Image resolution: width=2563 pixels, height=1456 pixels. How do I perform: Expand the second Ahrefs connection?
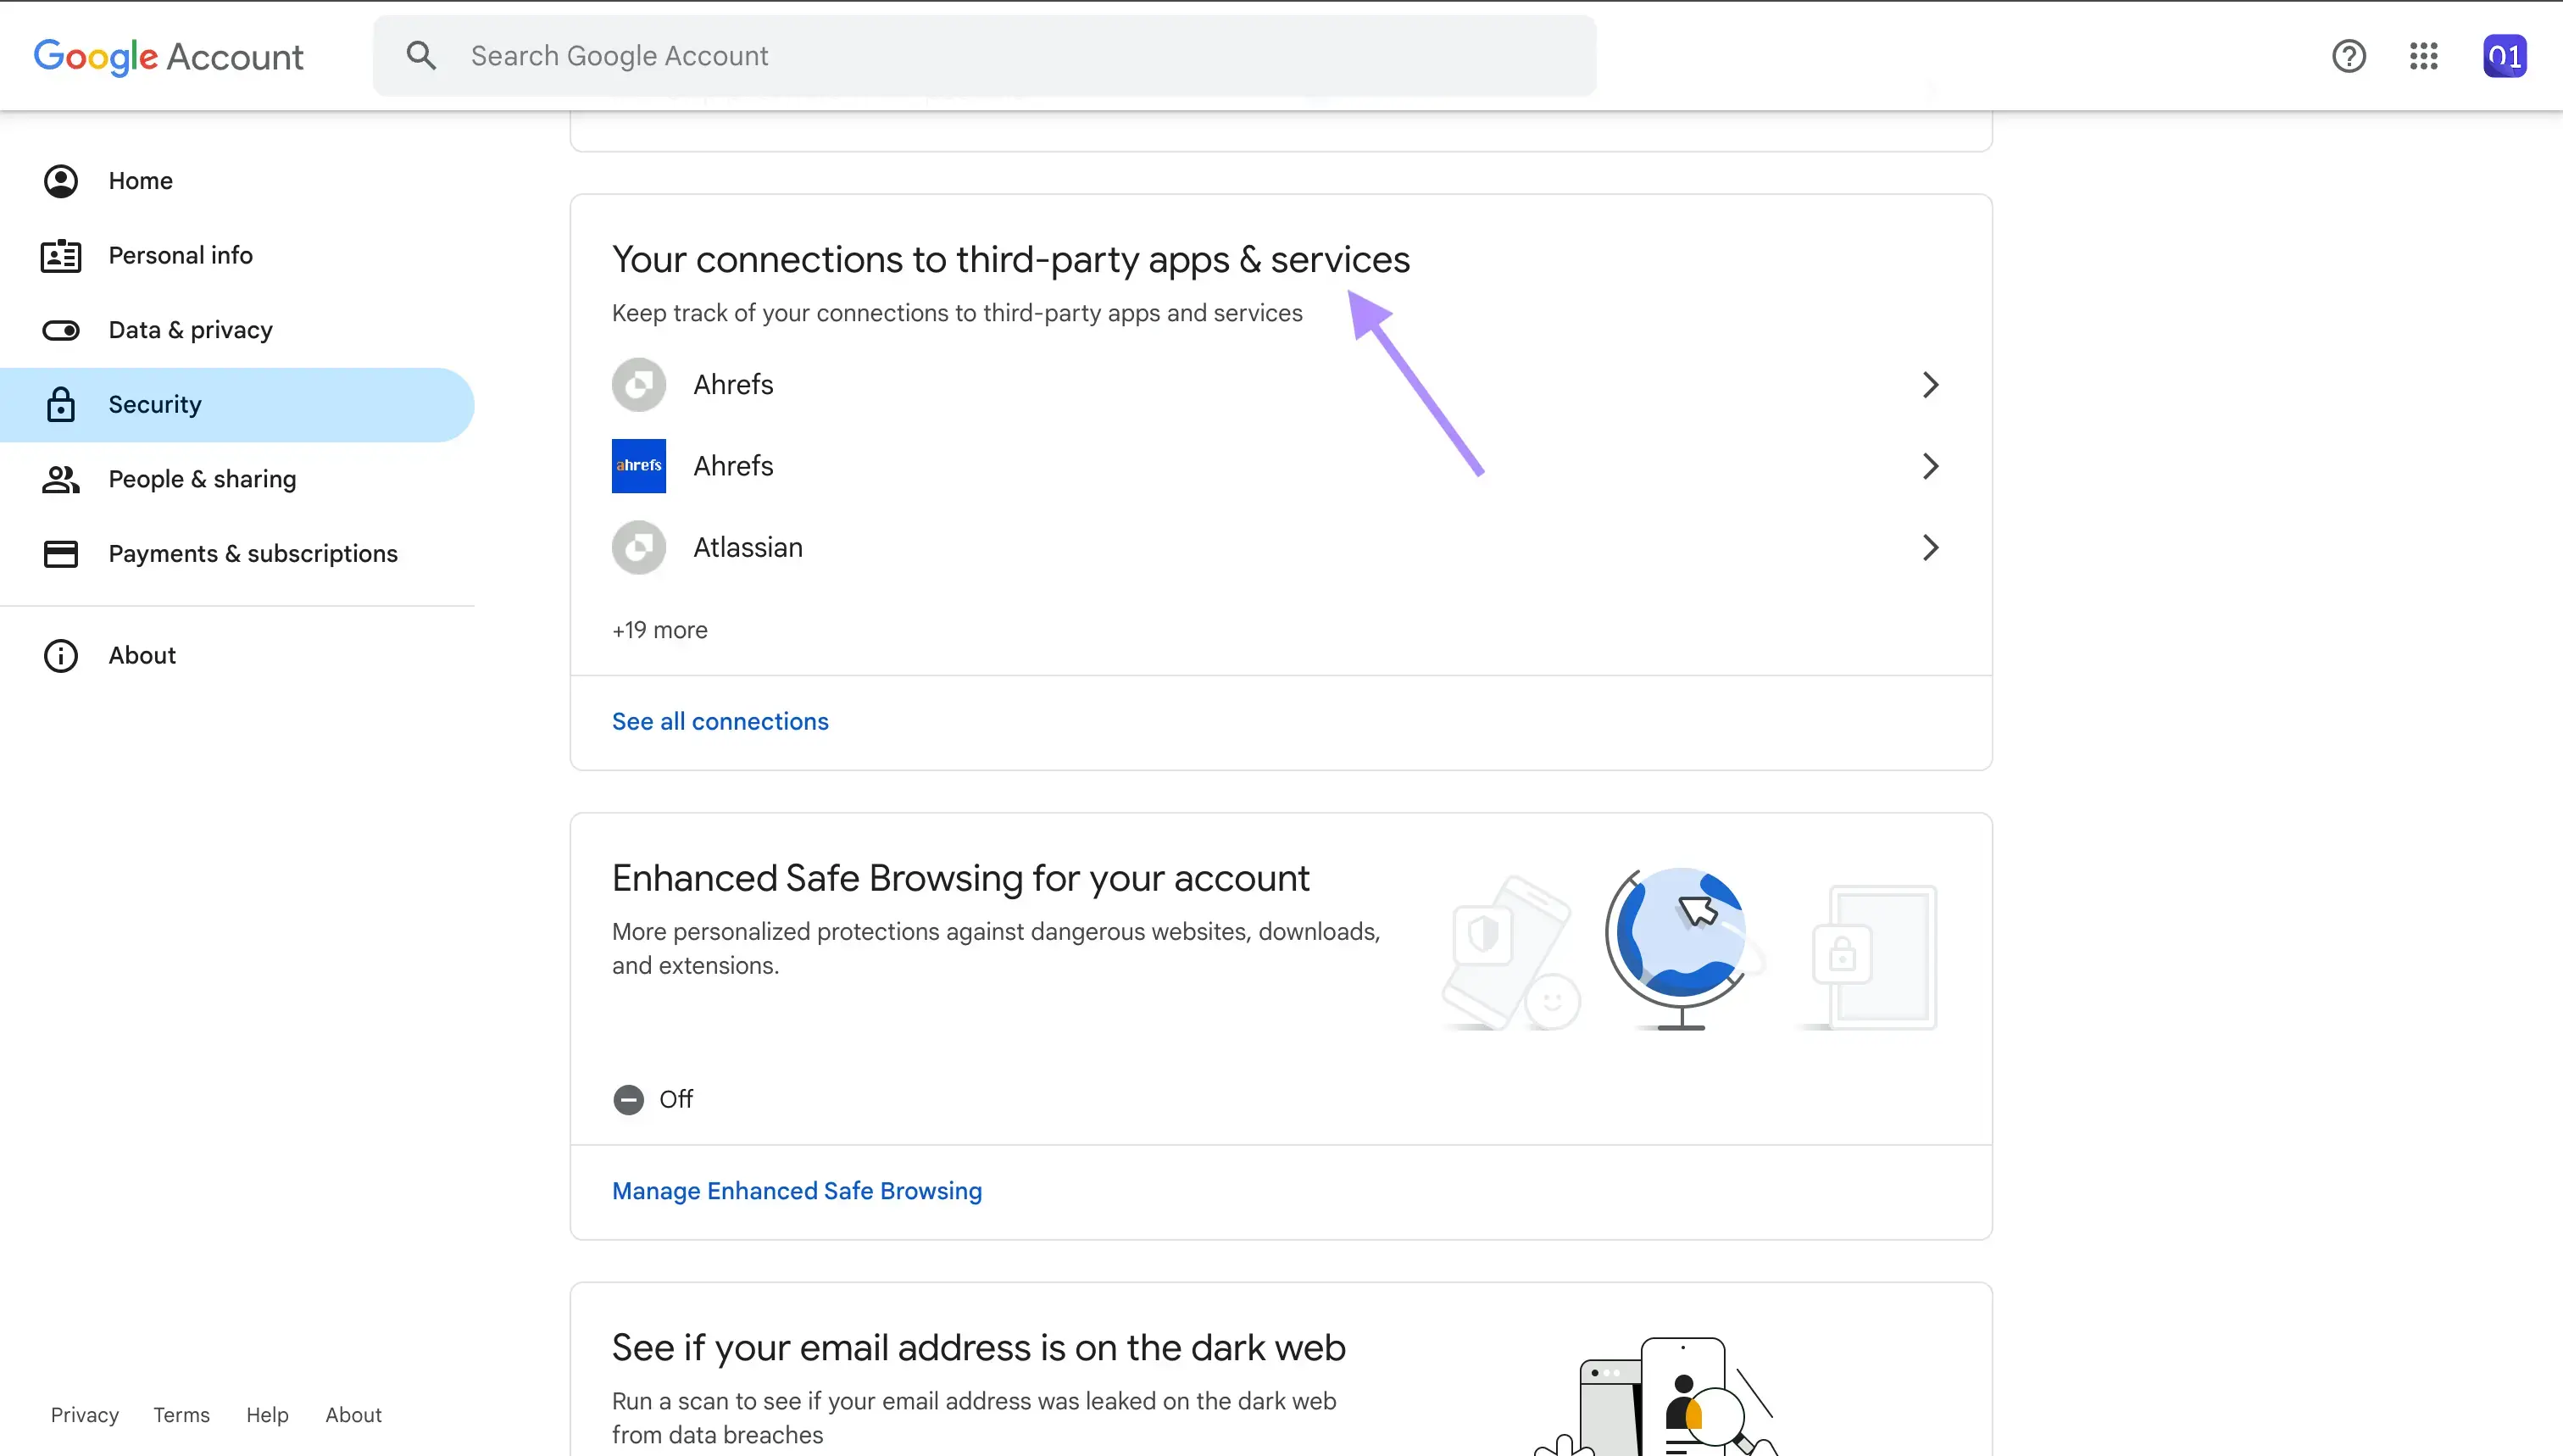coord(1929,464)
